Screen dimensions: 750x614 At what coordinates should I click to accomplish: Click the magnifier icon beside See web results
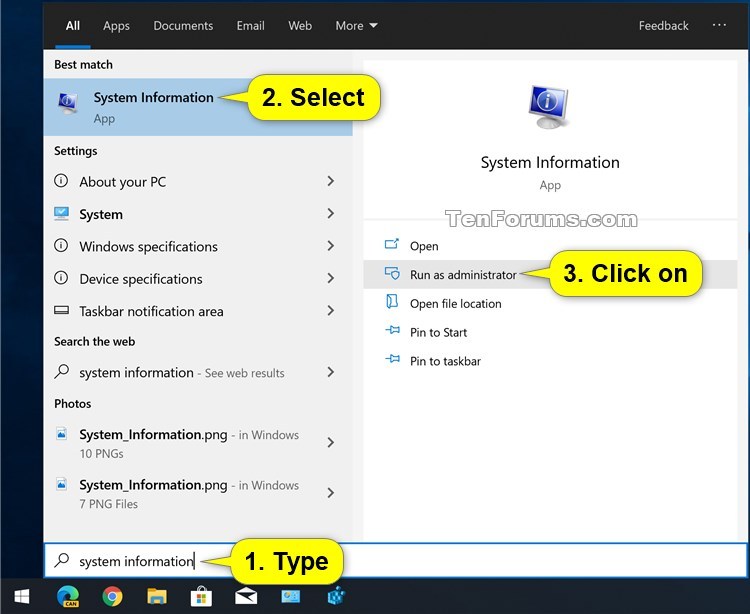[62, 371]
